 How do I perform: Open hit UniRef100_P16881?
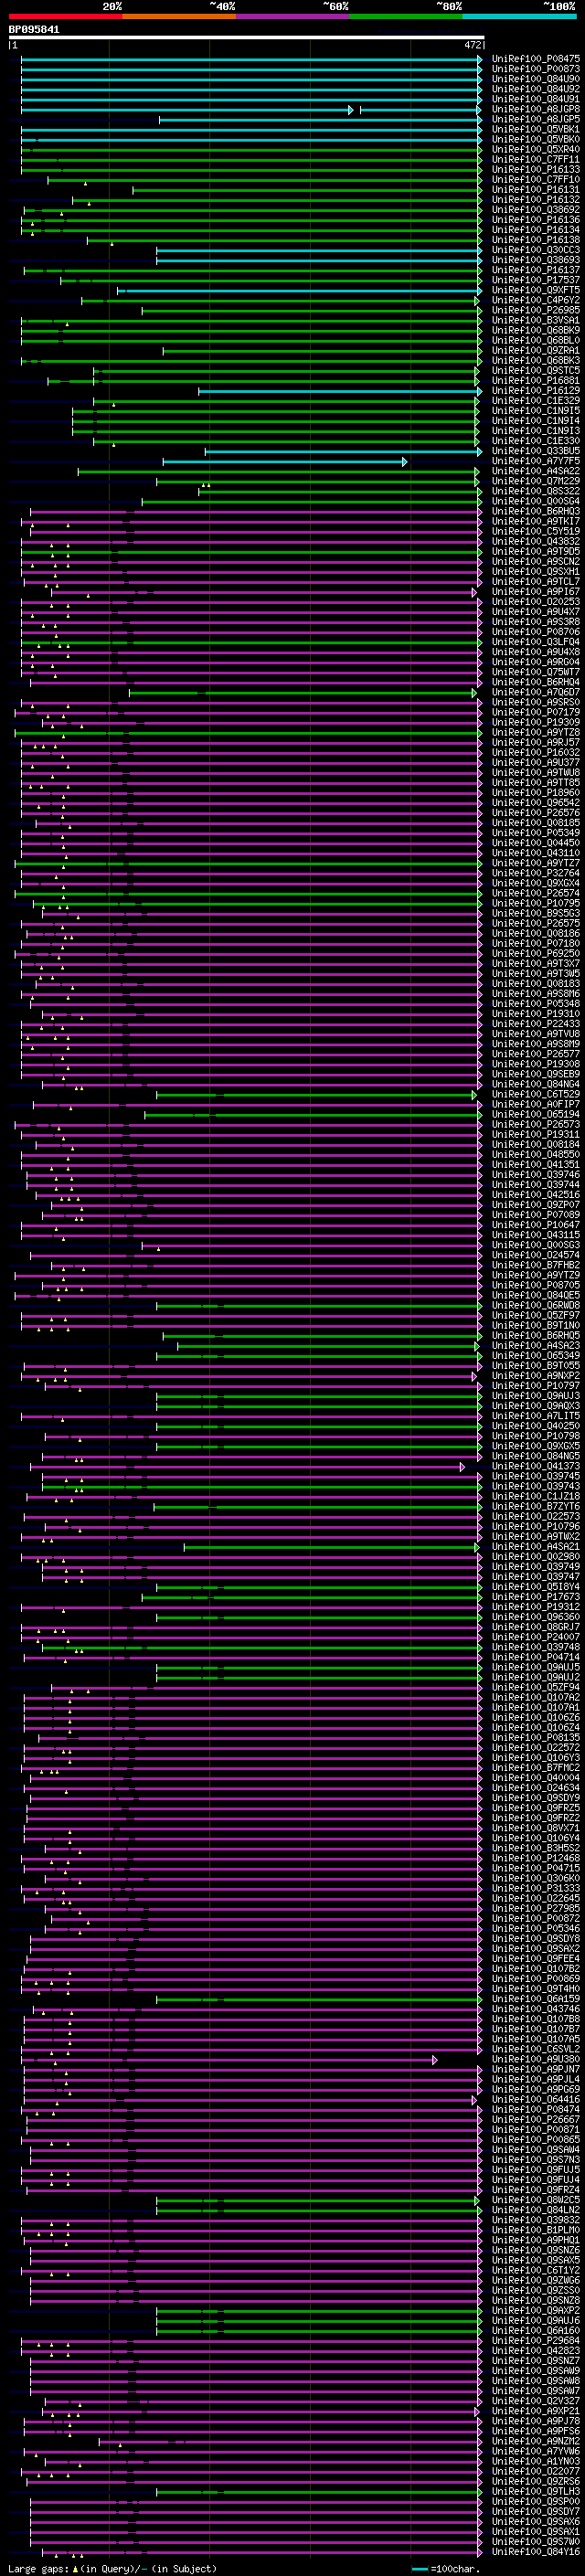535,380
